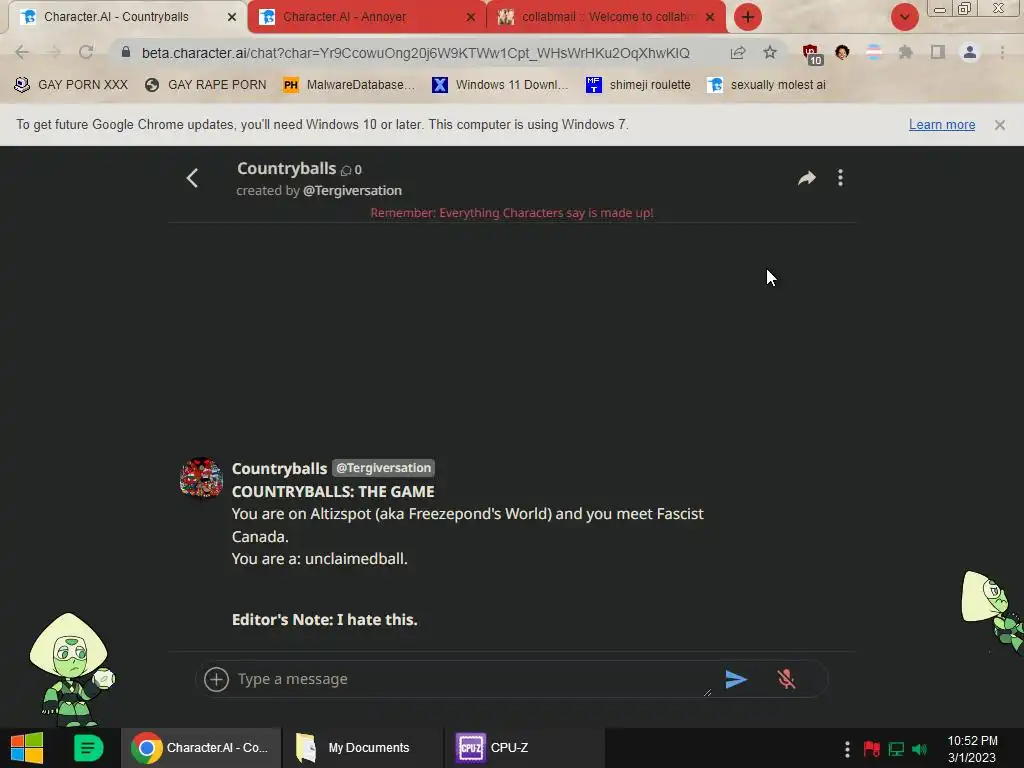The image size is (1024, 768).
Task: Open the chat's three-dot options menu
Action: click(840, 178)
